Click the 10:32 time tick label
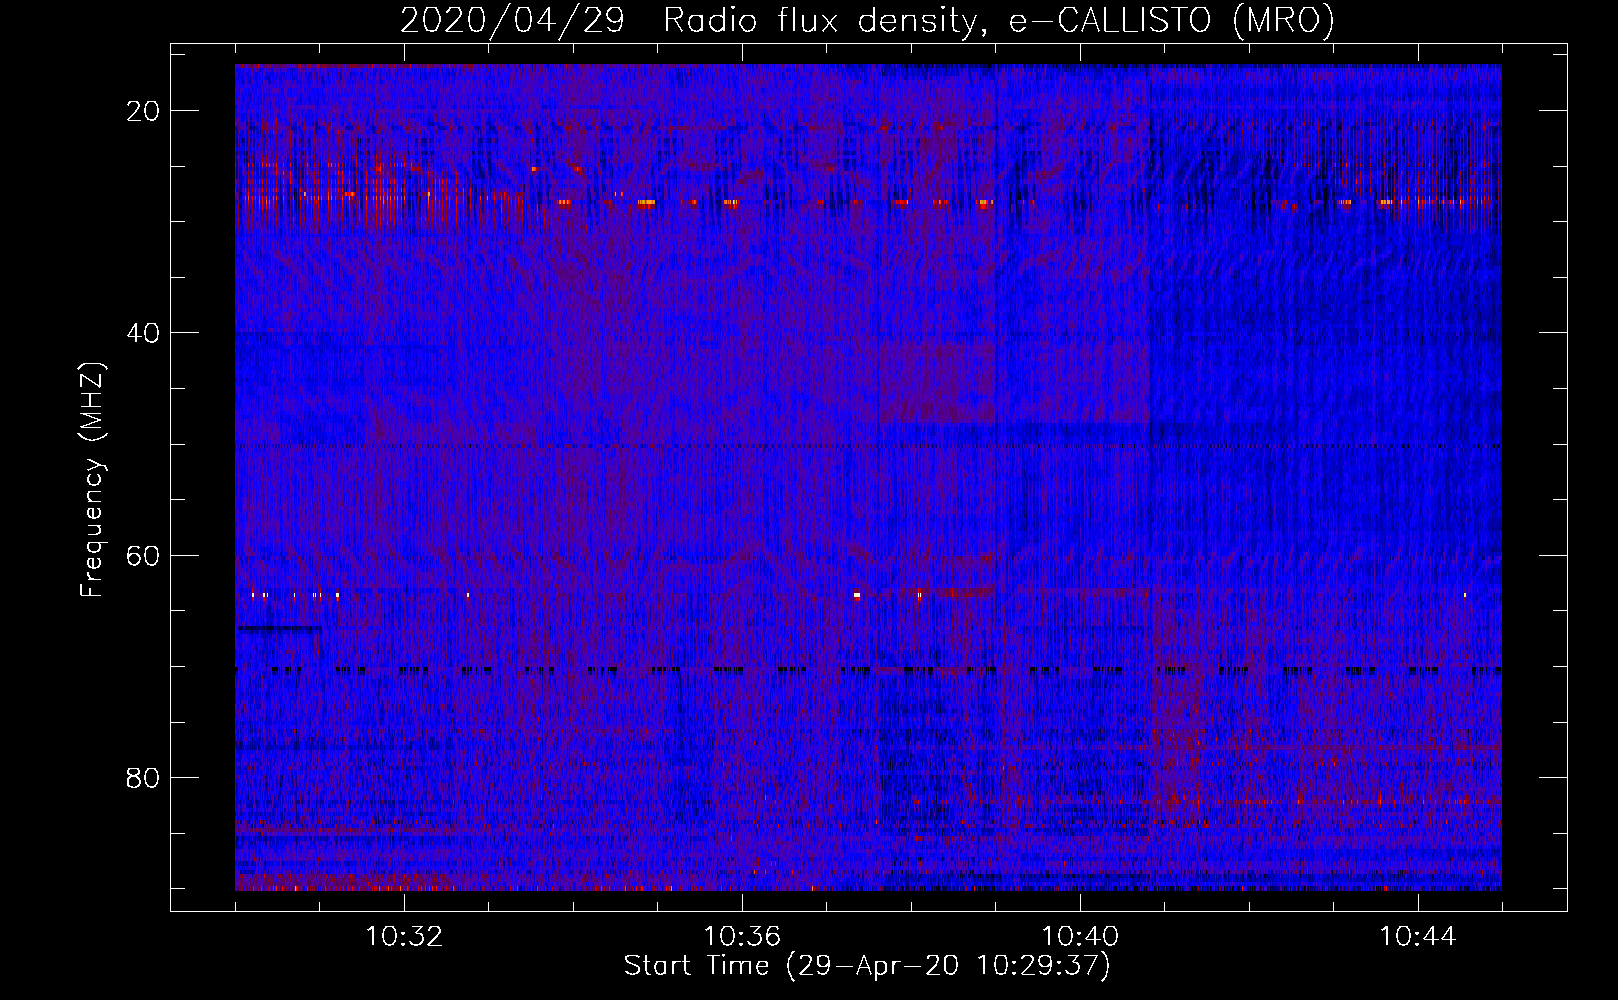This screenshot has height=1000, width=1618. 404,937
